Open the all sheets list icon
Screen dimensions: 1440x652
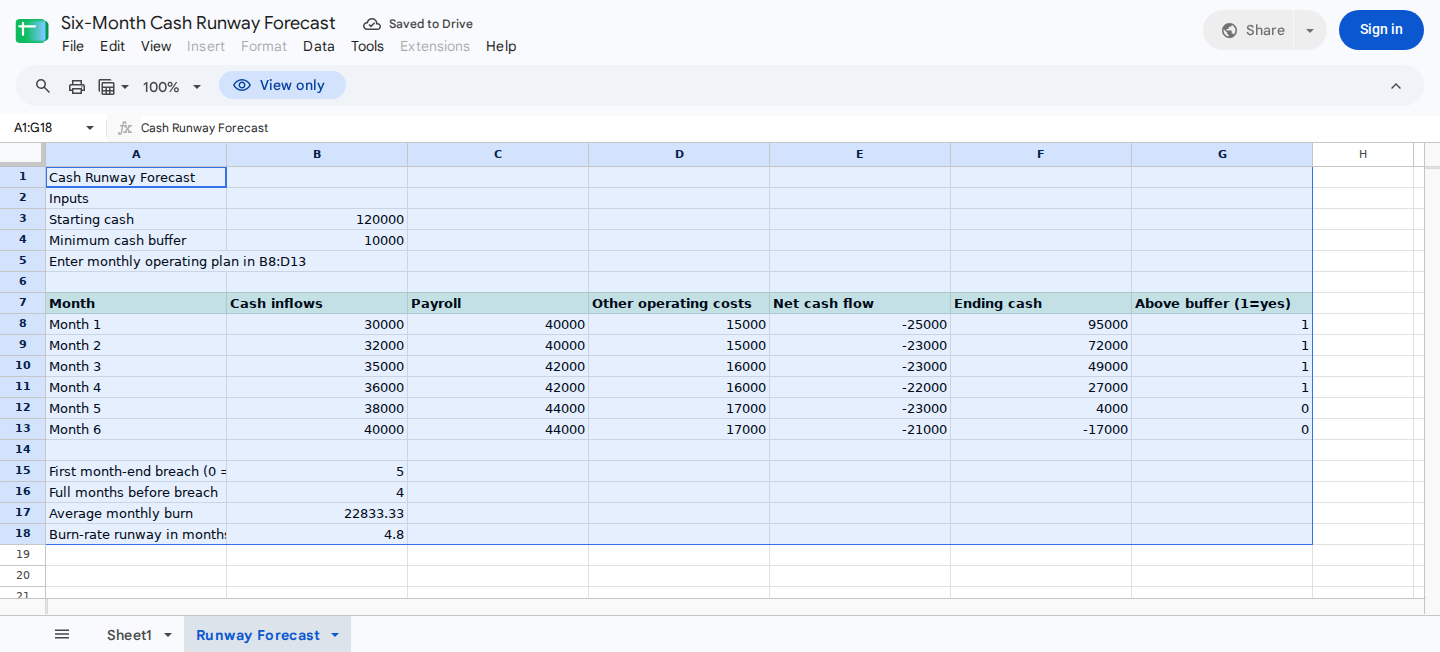[62, 634]
